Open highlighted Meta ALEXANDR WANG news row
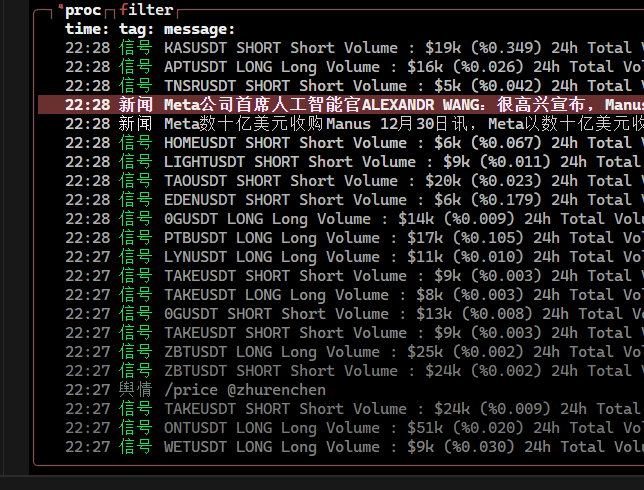The image size is (644, 490). coord(341,105)
